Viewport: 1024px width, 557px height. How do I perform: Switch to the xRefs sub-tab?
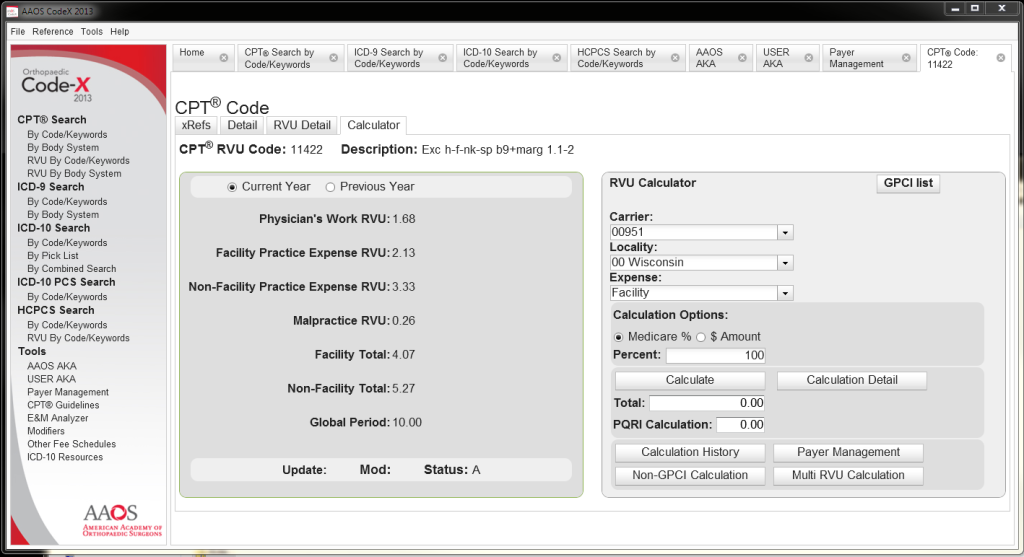pos(196,125)
